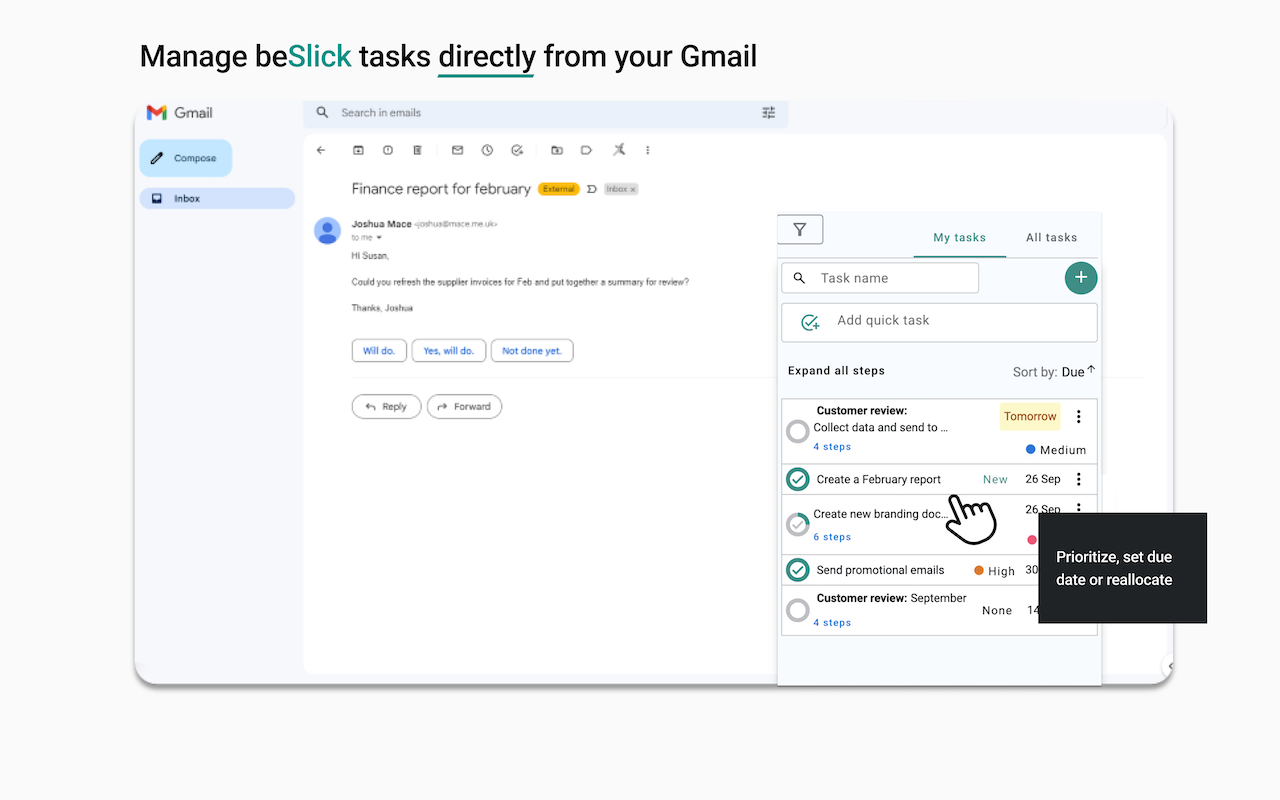Check off the 'Customer review' task circle
Image resolution: width=1280 pixels, height=800 pixels.
click(797, 431)
